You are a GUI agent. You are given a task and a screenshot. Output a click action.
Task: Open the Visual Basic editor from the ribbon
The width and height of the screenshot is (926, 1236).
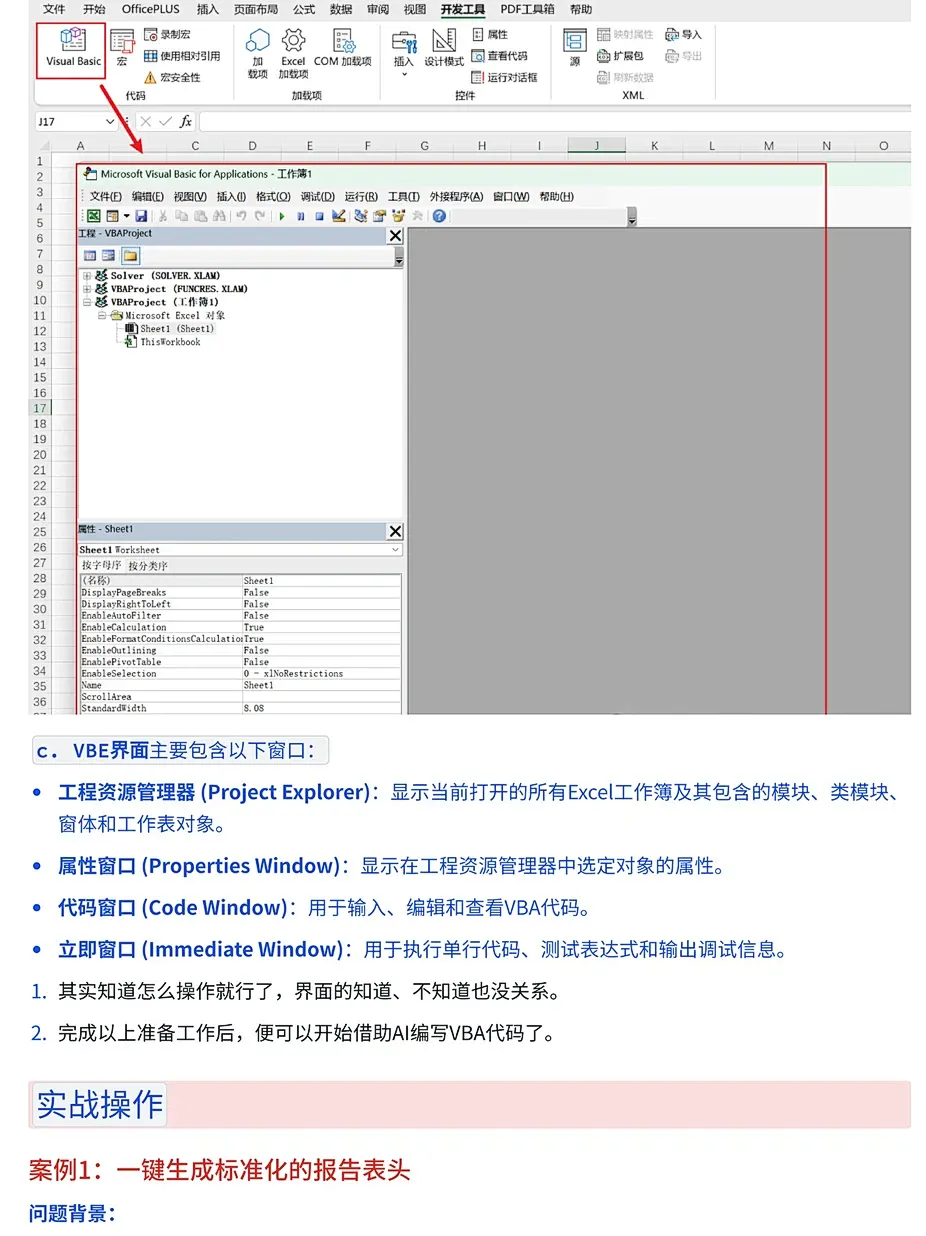[x=73, y=50]
